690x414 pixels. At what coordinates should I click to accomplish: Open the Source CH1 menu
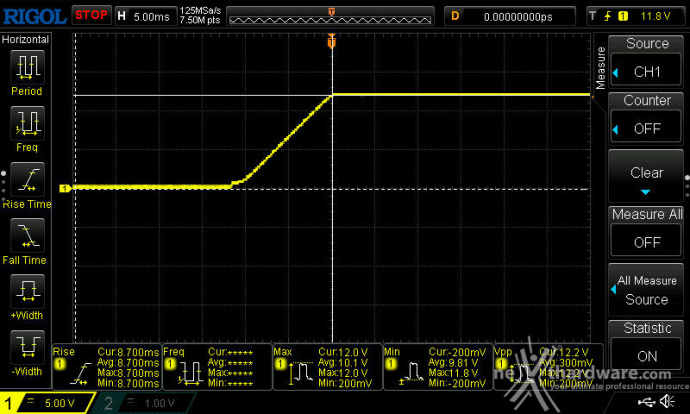[646, 61]
